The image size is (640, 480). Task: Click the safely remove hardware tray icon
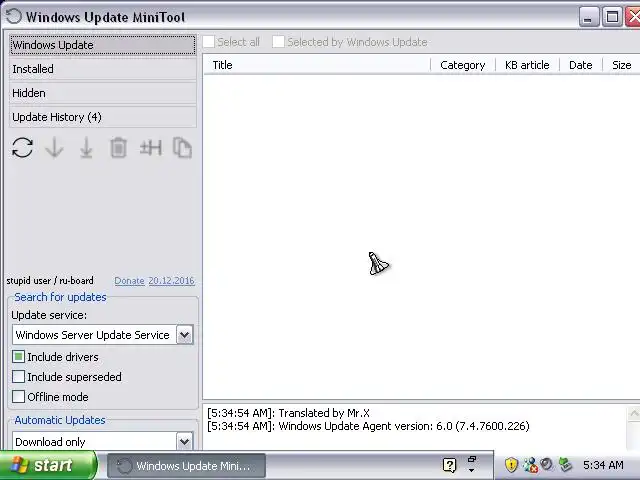pyautogui.click(x=565, y=464)
